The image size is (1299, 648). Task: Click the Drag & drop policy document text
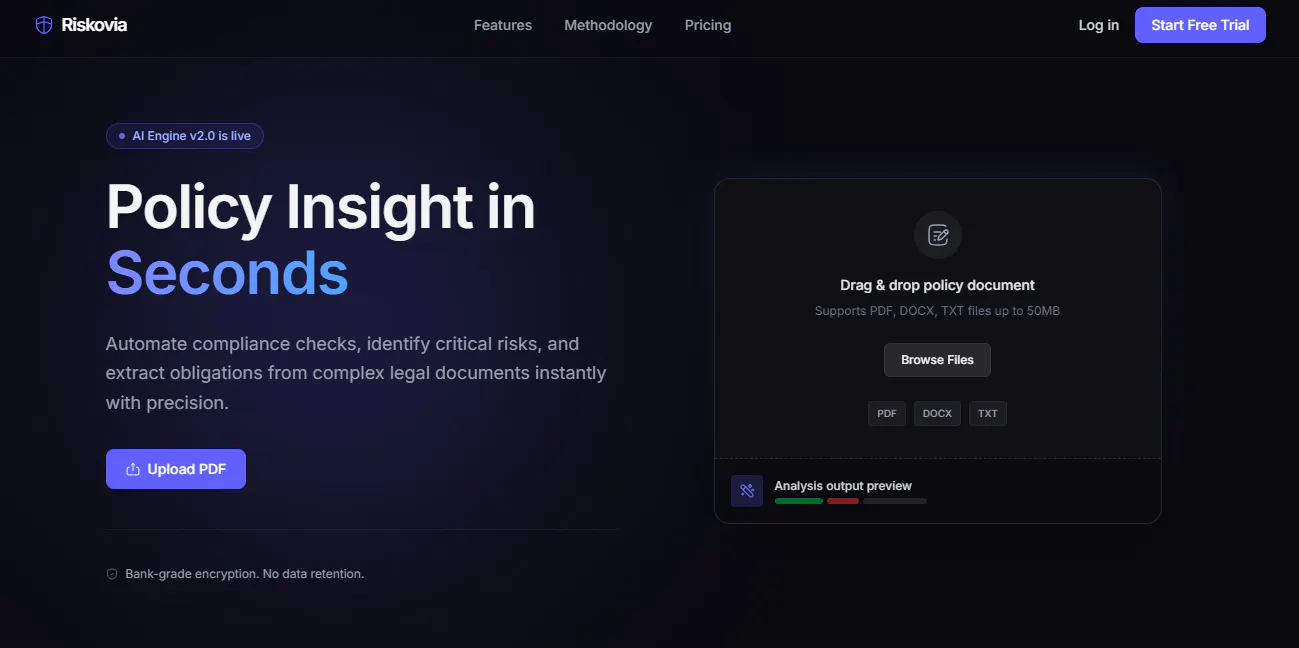937,285
